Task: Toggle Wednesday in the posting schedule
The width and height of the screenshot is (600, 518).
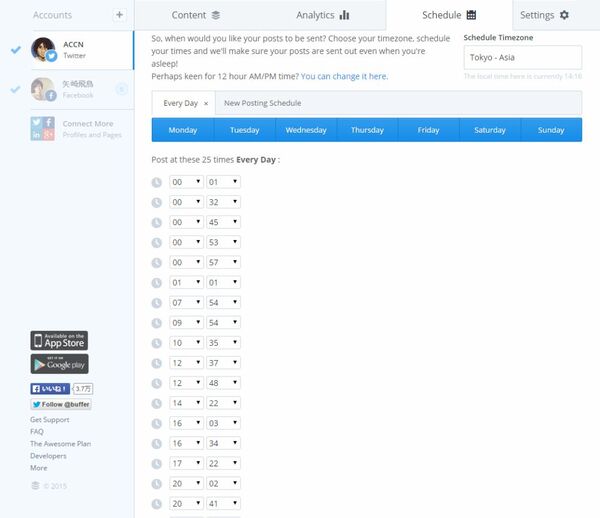Action: (306, 130)
